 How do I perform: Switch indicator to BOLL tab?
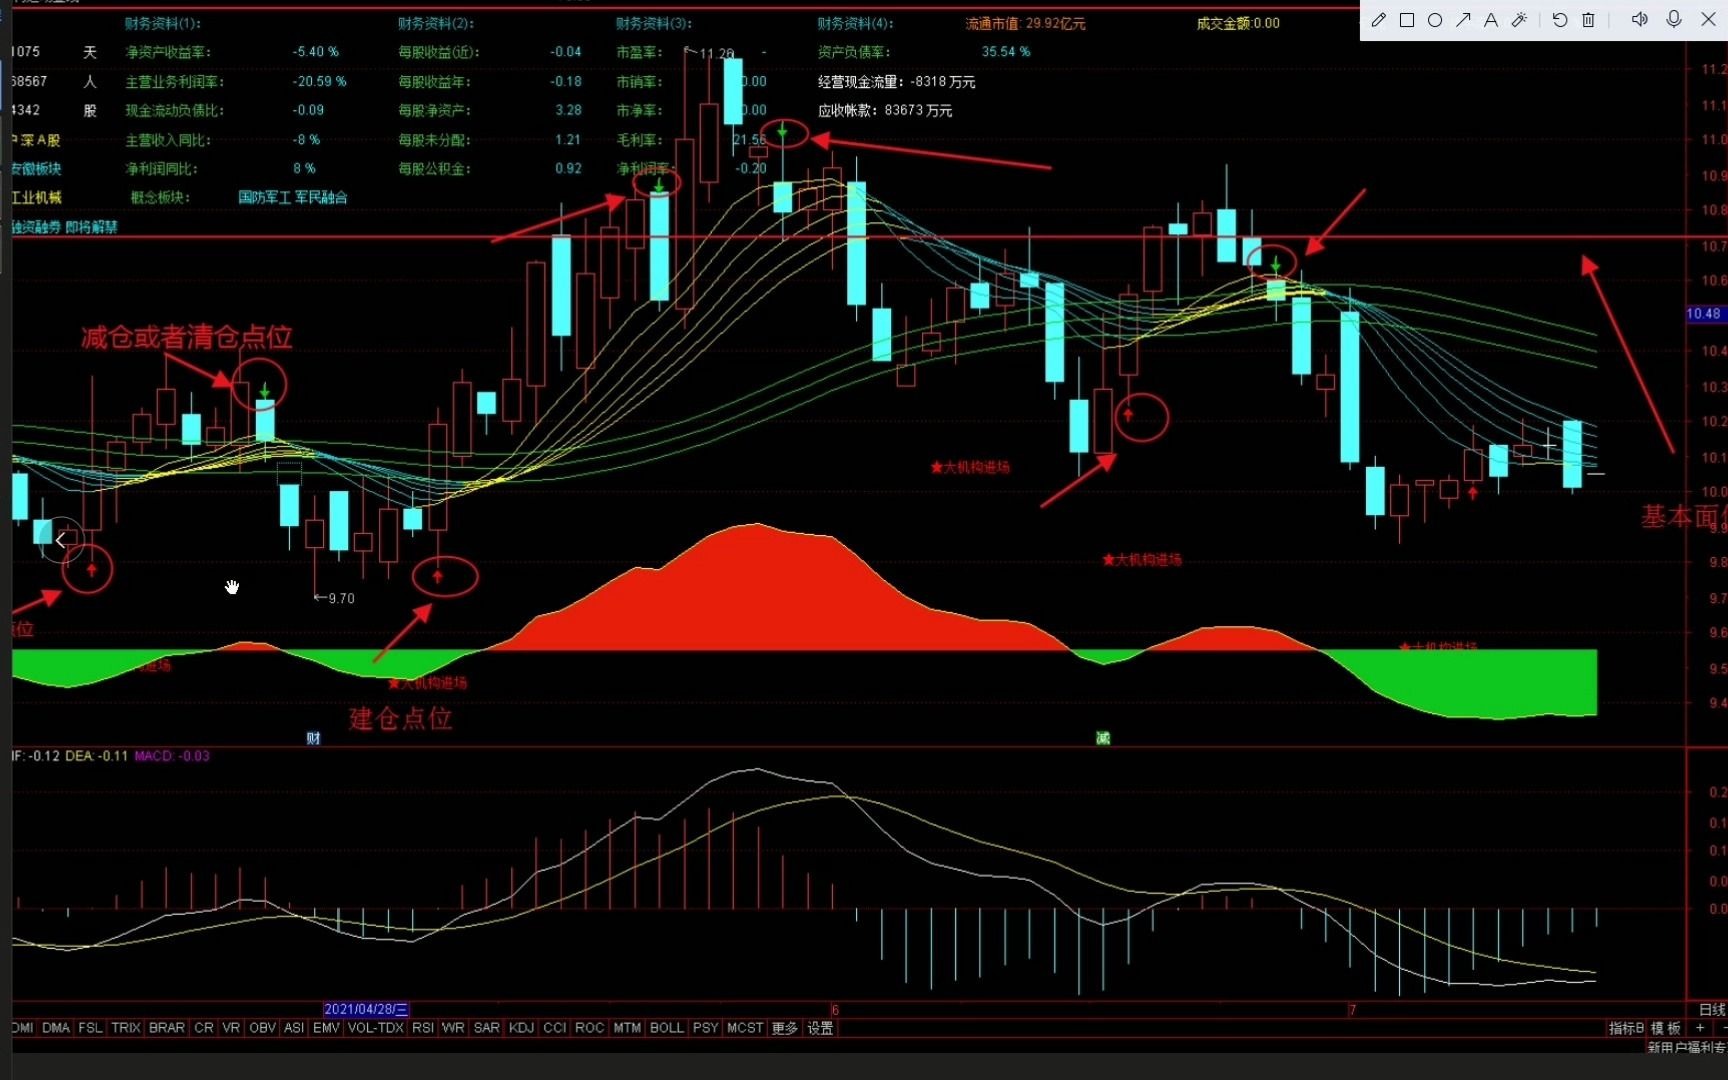point(667,1027)
